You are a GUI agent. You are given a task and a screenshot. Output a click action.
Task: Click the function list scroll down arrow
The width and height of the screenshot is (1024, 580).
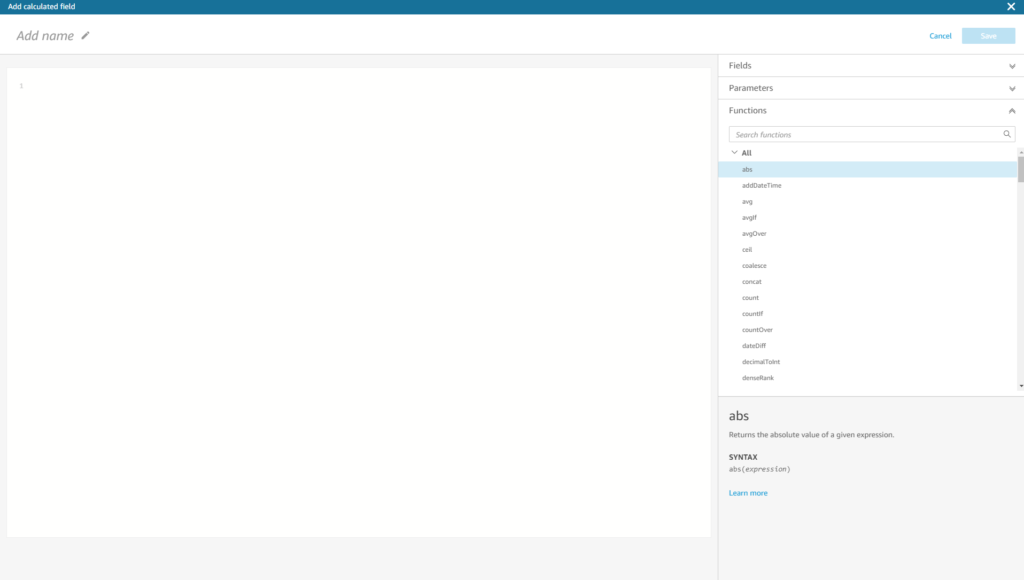coord(1020,385)
